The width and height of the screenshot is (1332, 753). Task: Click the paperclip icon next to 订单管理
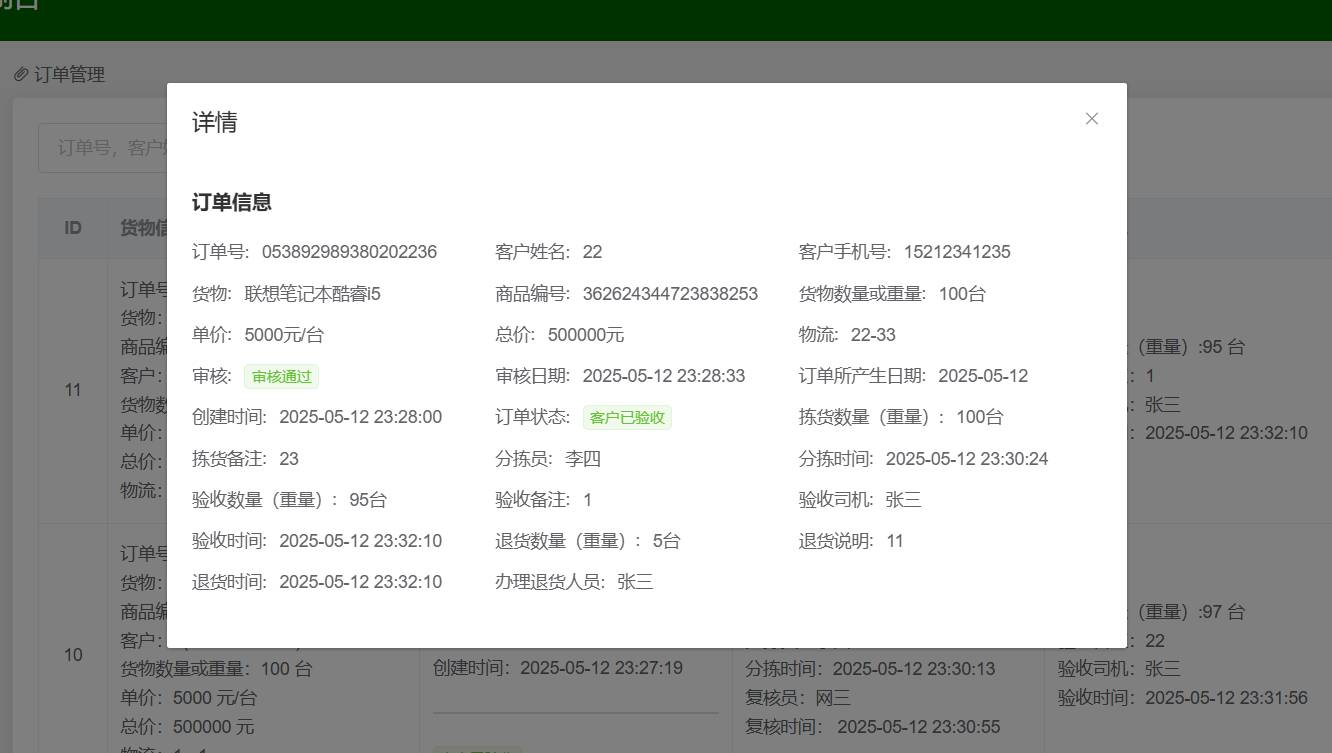[x=21, y=75]
